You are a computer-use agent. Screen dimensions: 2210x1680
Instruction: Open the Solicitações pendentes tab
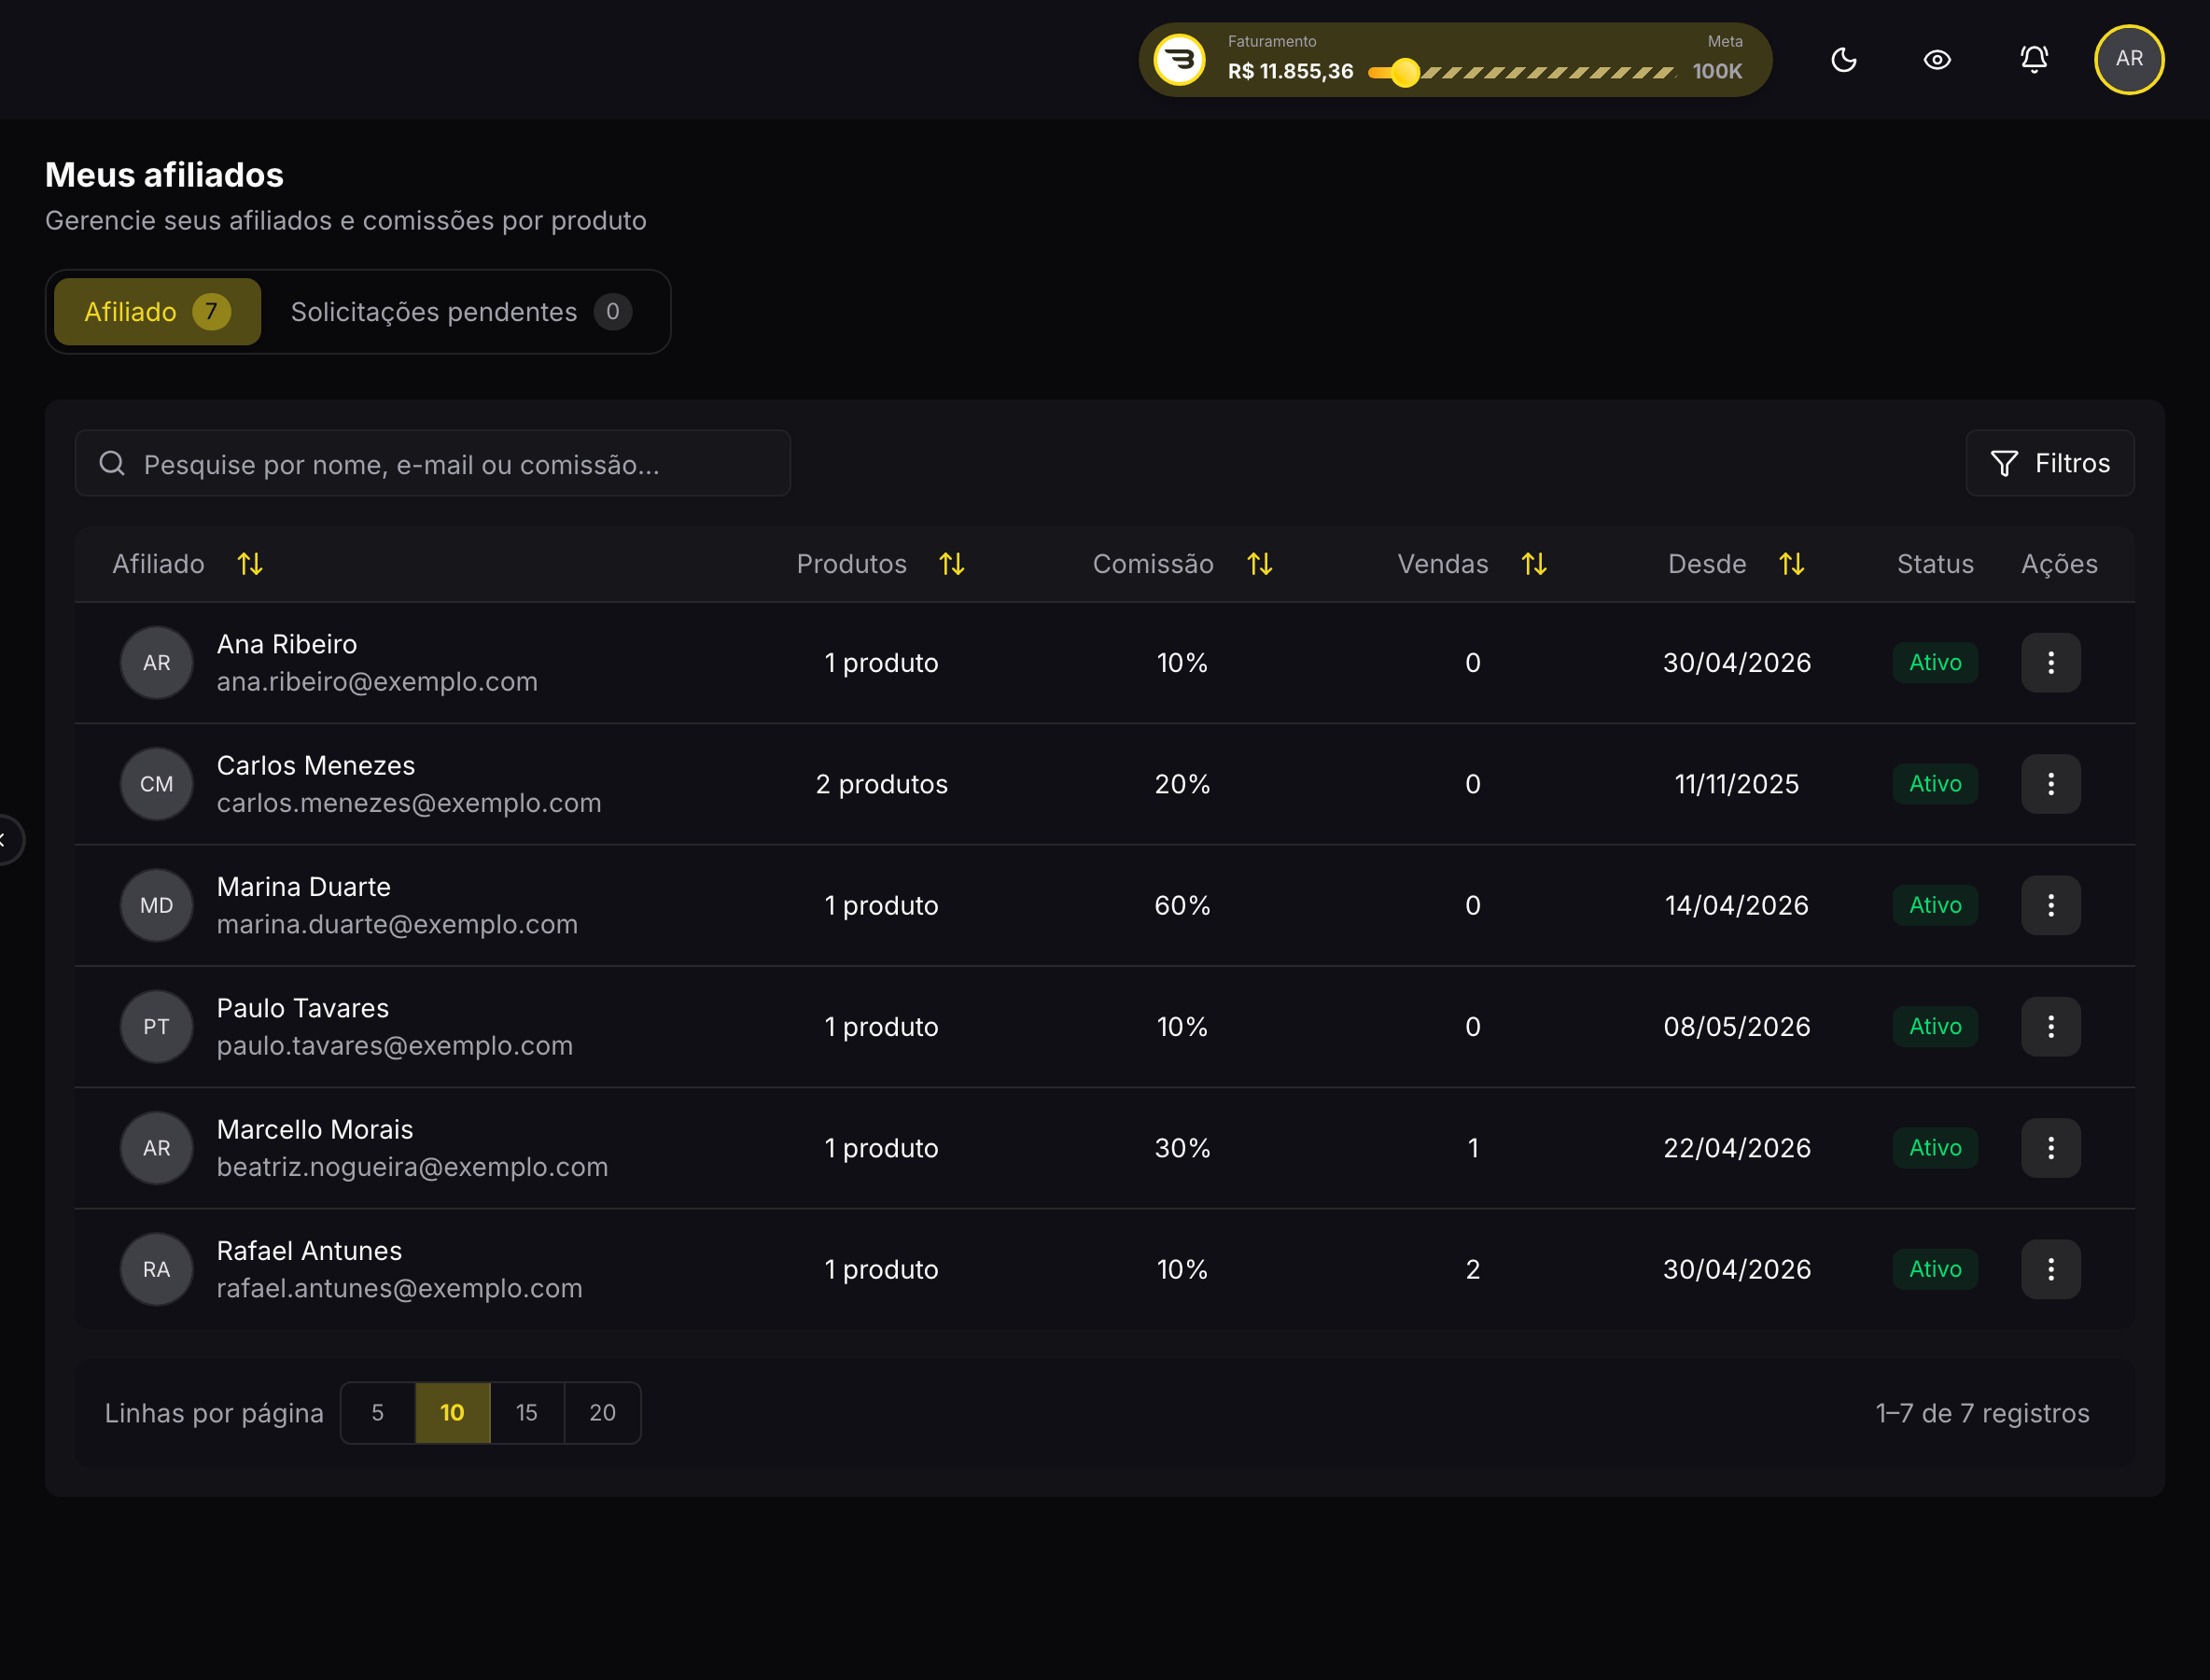point(461,312)
